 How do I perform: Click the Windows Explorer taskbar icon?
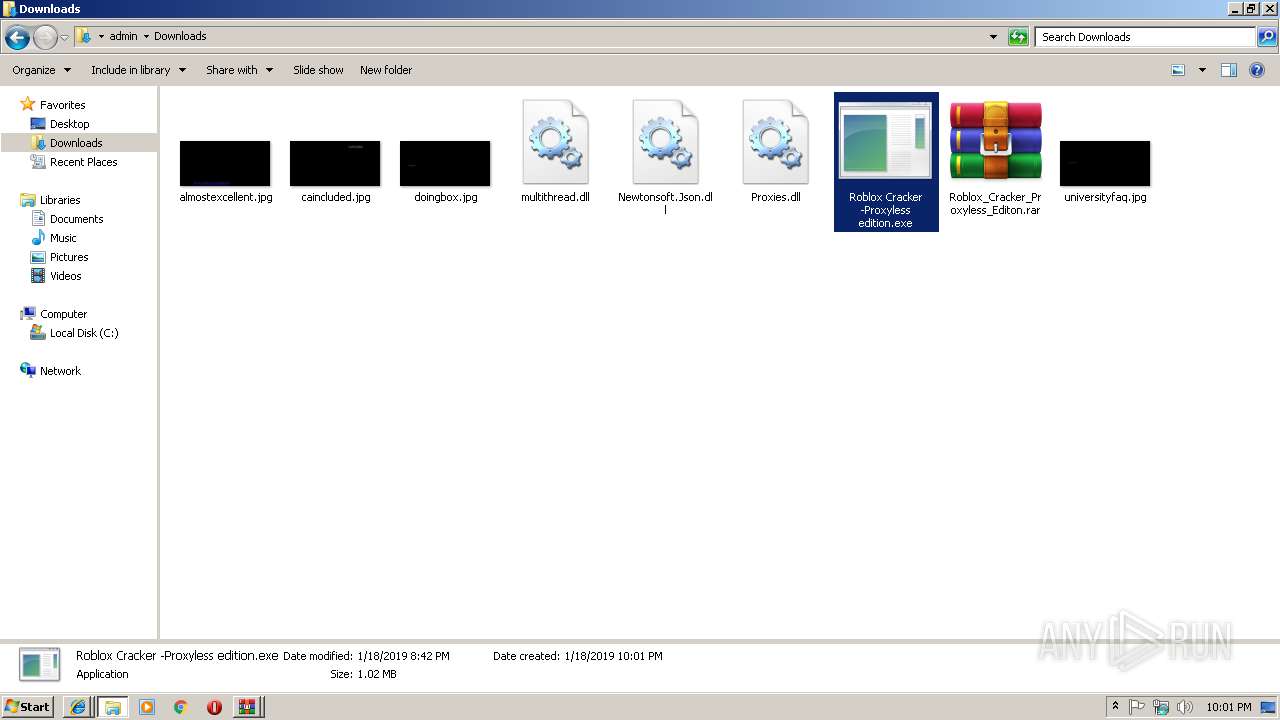(x=112, y=707)
